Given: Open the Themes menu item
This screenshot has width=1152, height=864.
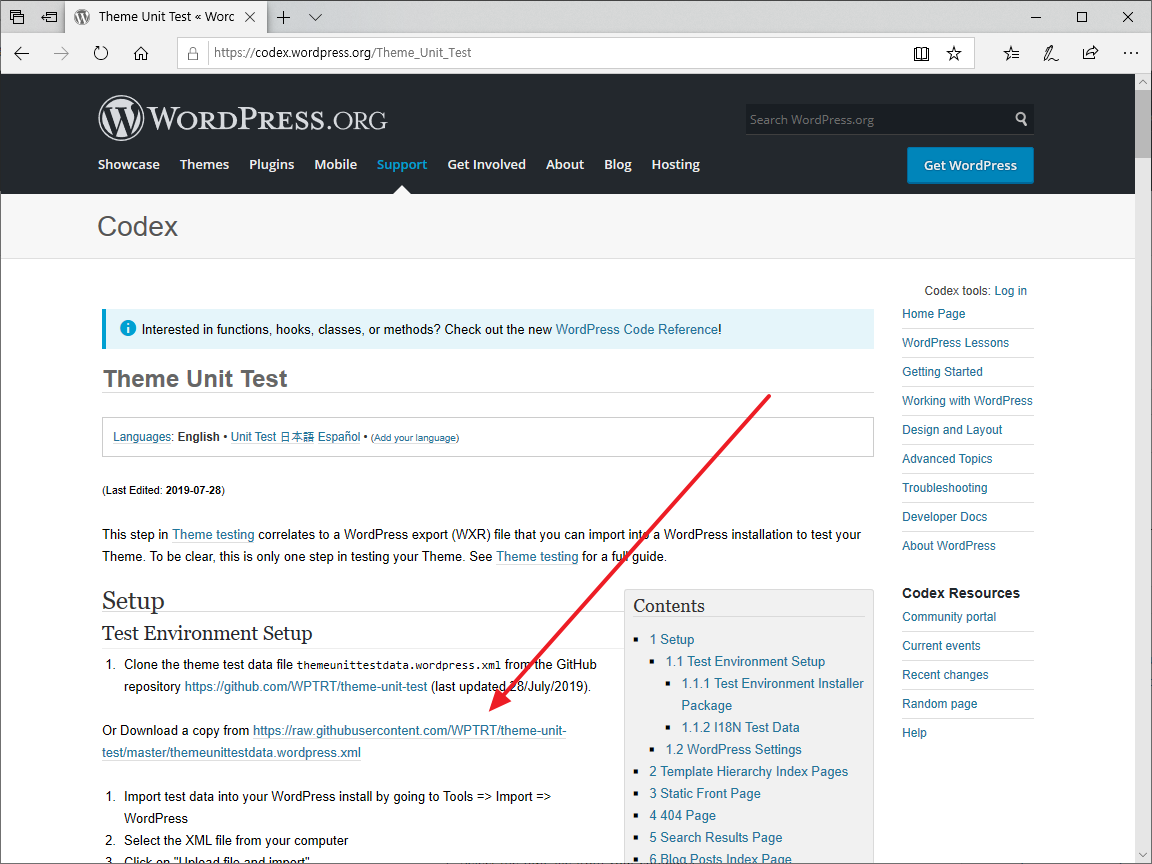Looking at the screenshot, I should (x=204, y=165).
